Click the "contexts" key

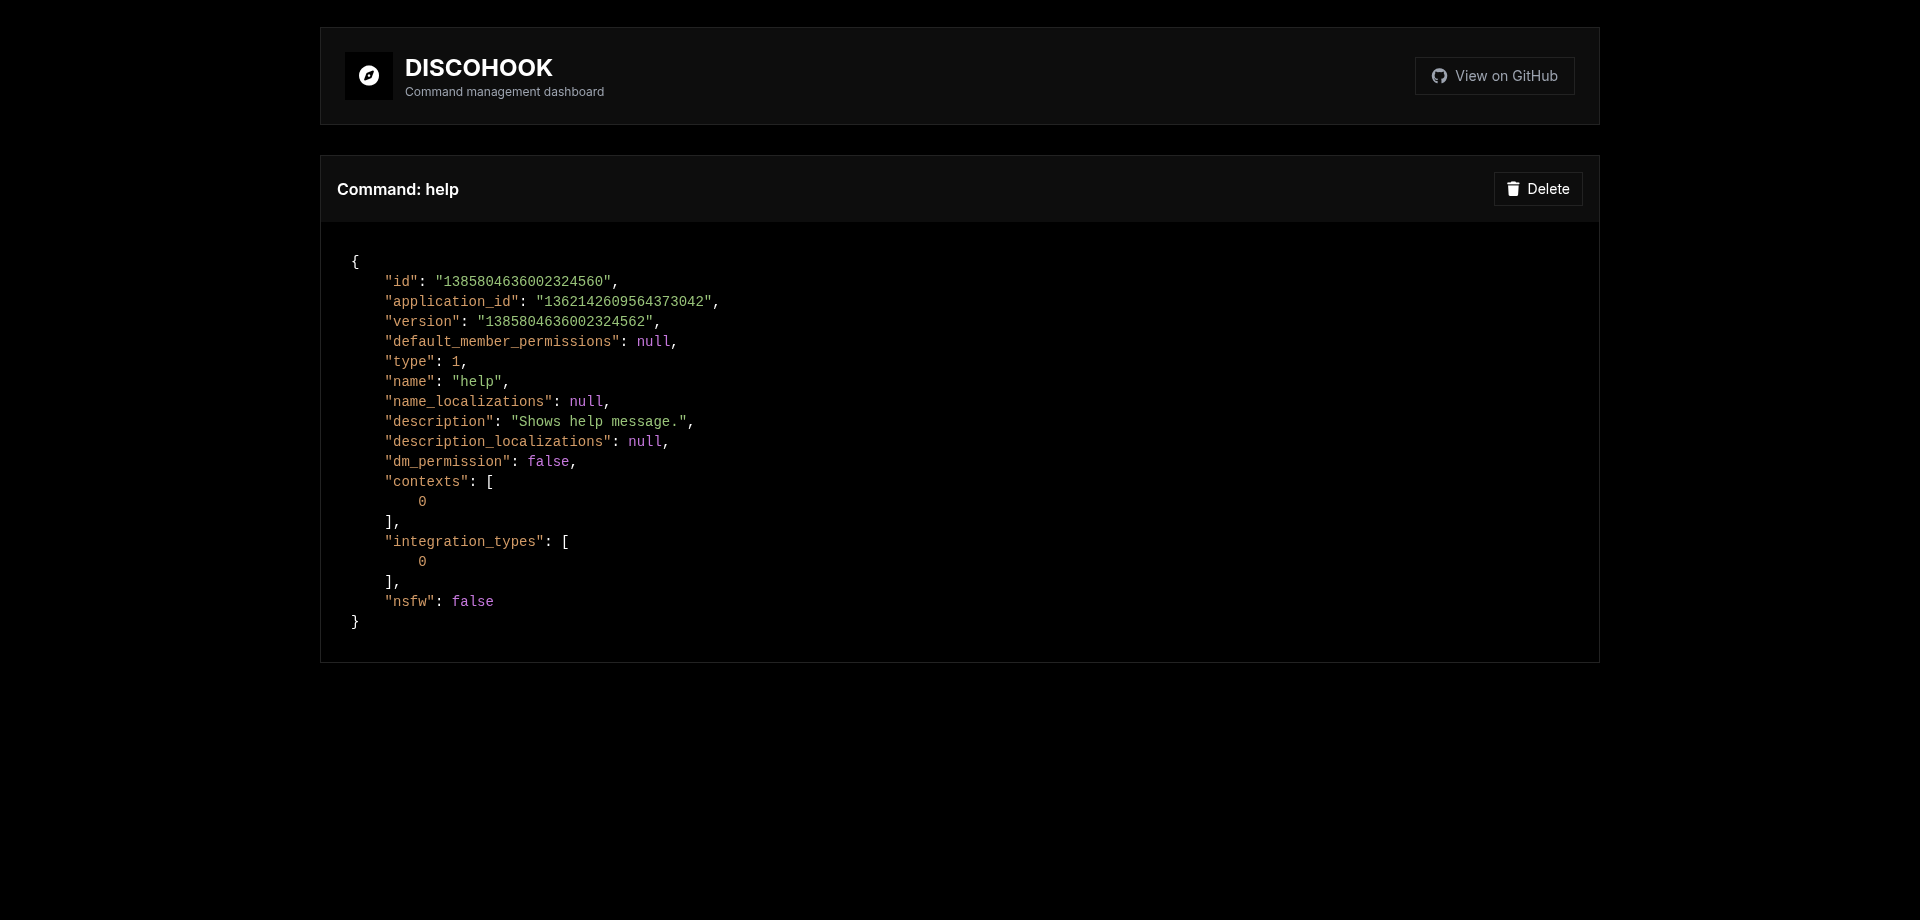pos(427,482)
